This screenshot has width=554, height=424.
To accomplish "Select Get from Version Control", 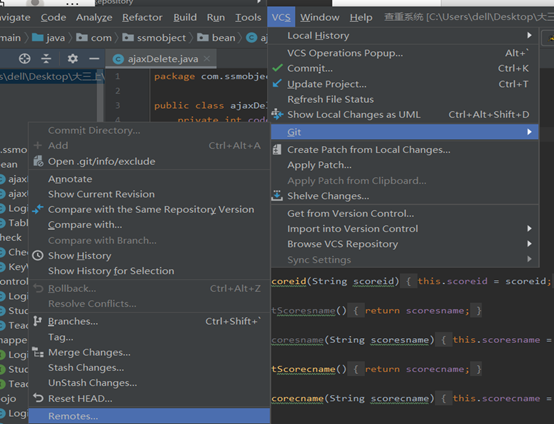I will pos(404,213).
